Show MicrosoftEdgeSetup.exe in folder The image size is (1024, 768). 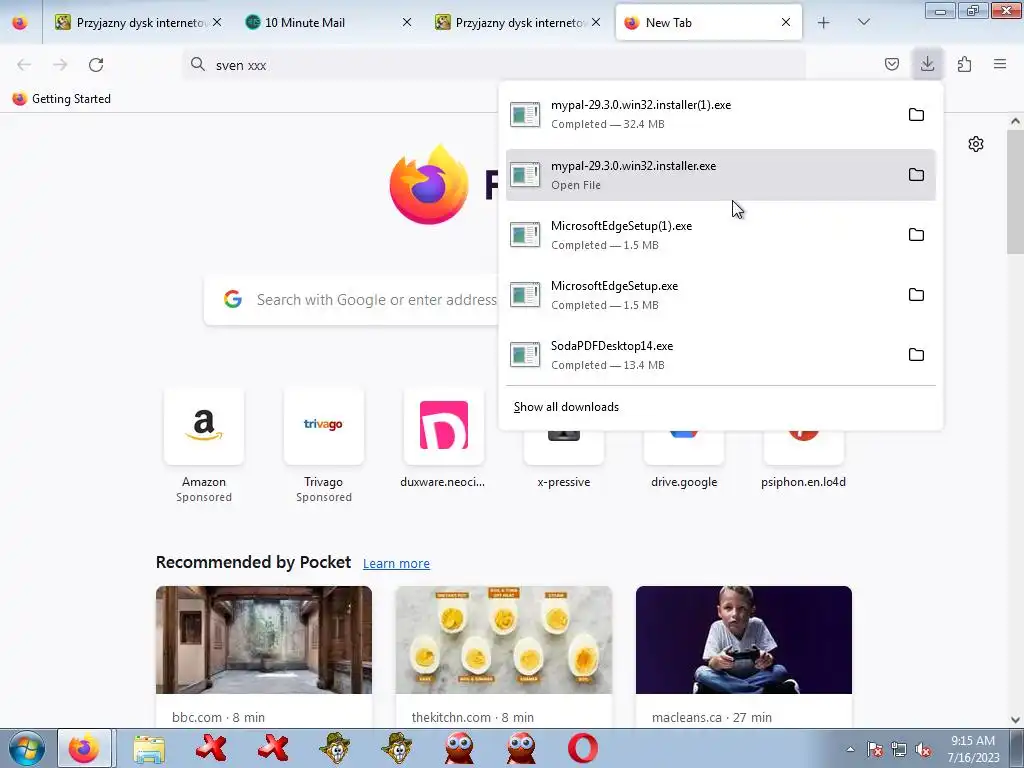point(916,295)
